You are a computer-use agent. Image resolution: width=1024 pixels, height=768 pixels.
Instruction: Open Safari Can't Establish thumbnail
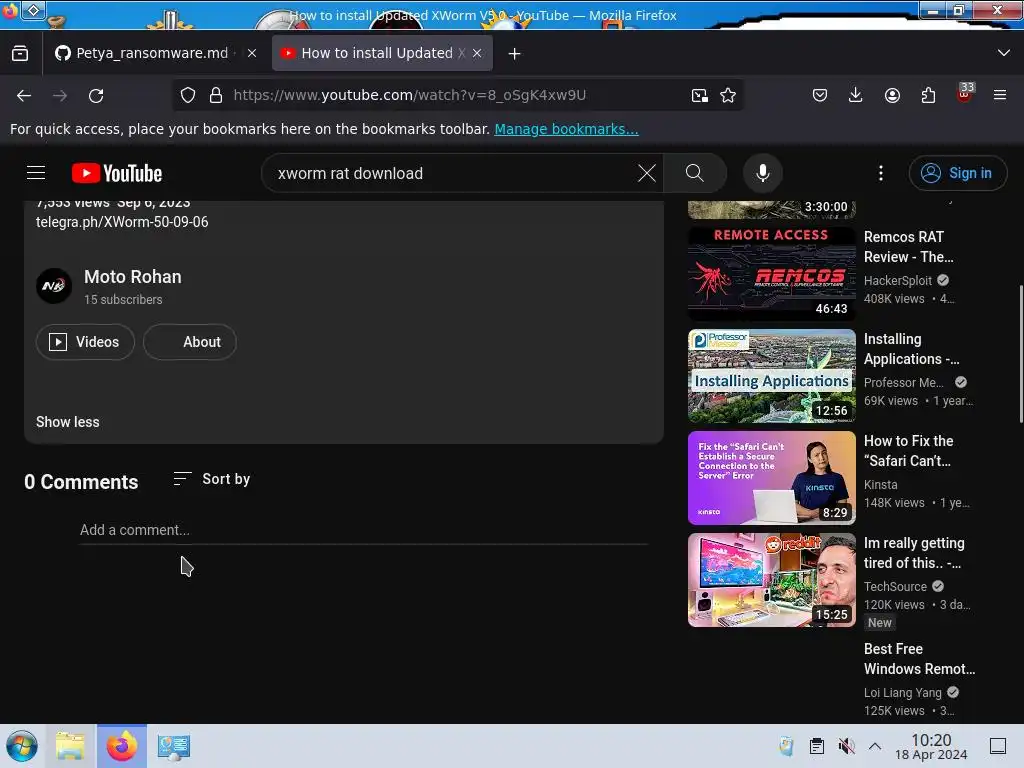click(x=771, y=477)
